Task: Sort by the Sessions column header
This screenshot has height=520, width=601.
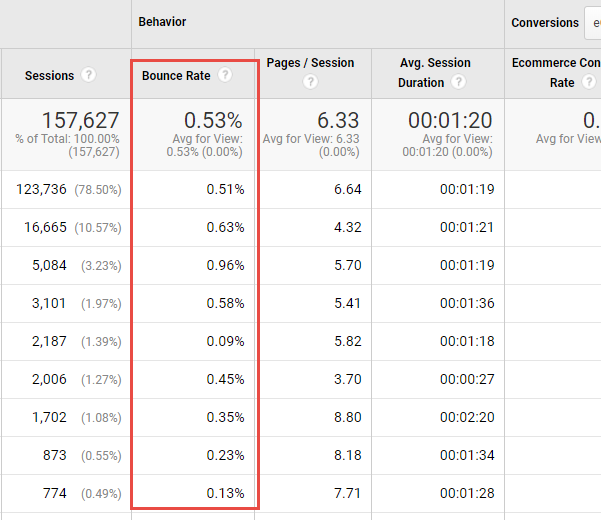Action: pyautogui.click(x=49, y=76)
